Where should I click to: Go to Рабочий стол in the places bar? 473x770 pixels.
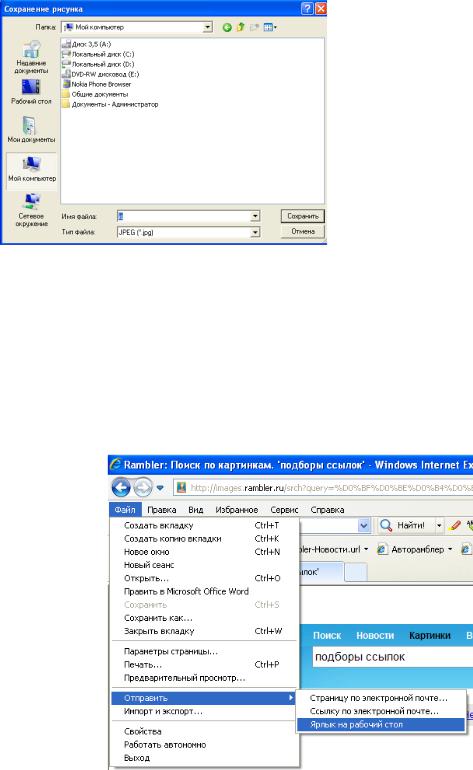click(31, 92)
